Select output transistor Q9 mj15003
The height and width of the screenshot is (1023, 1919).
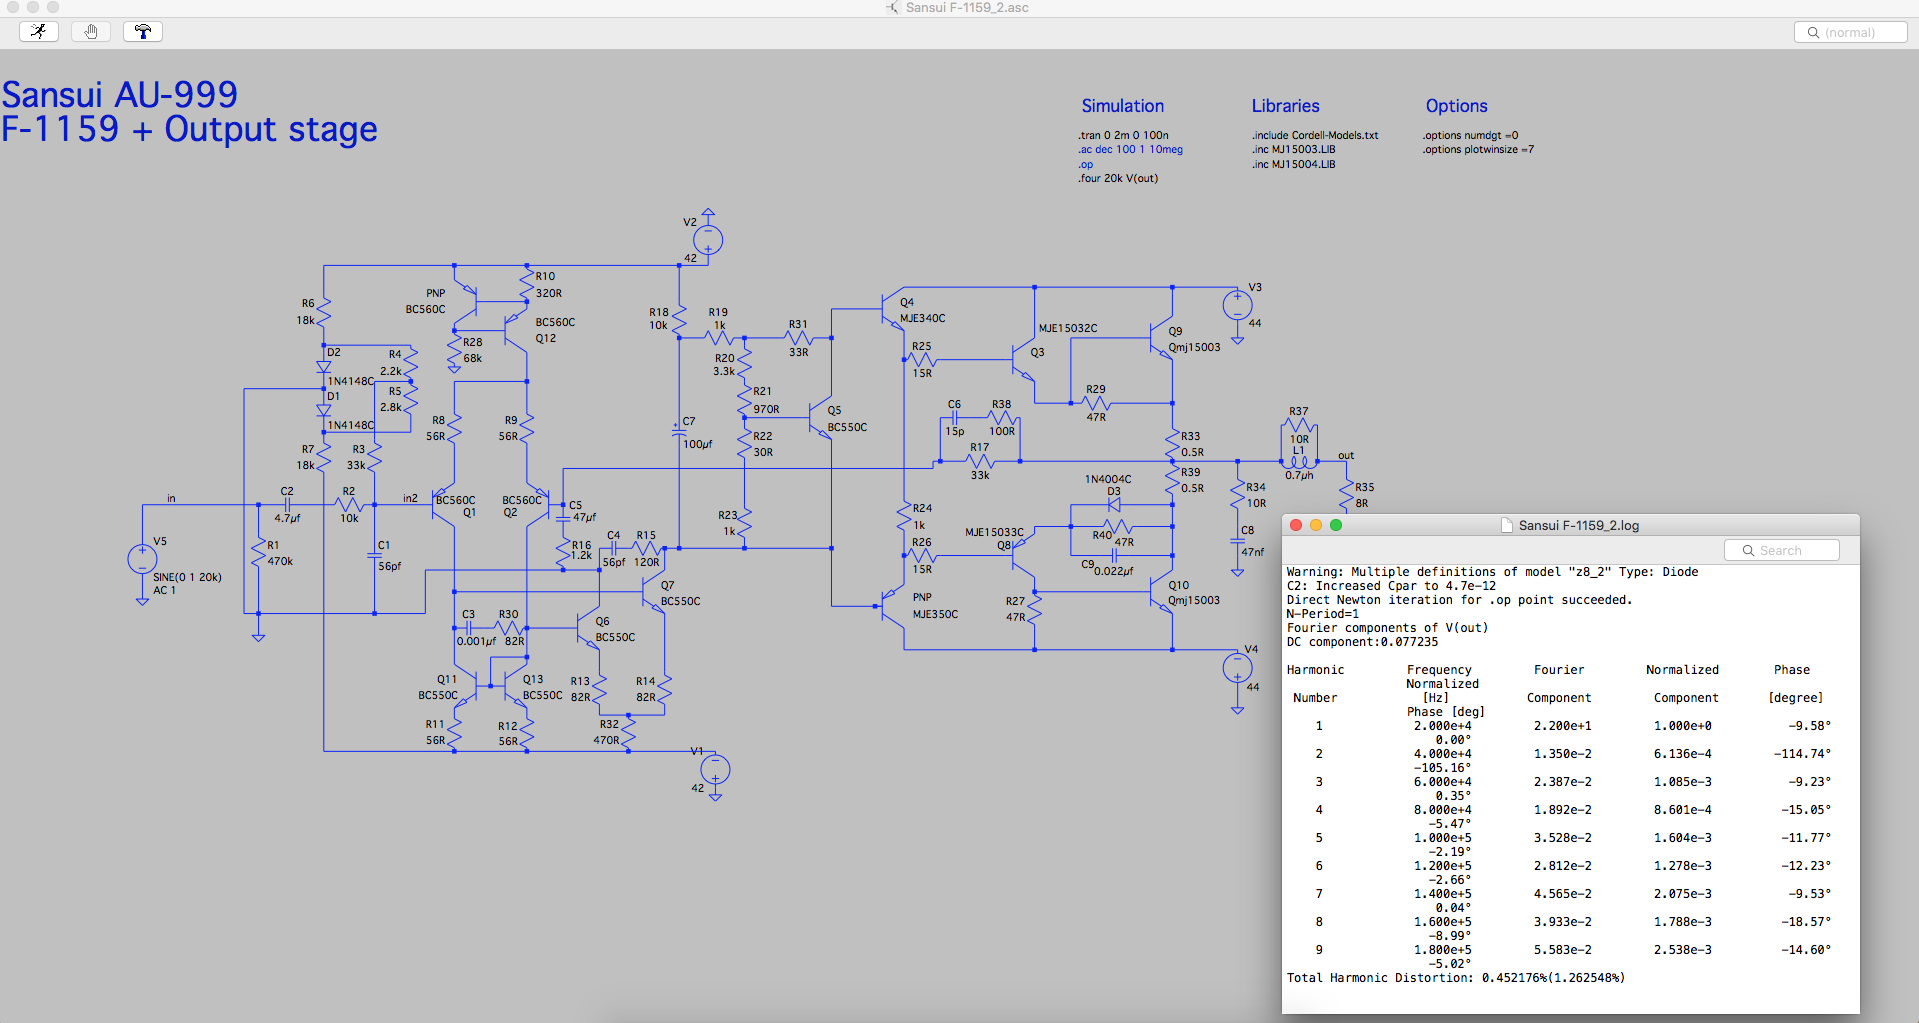coord(1160,339)
